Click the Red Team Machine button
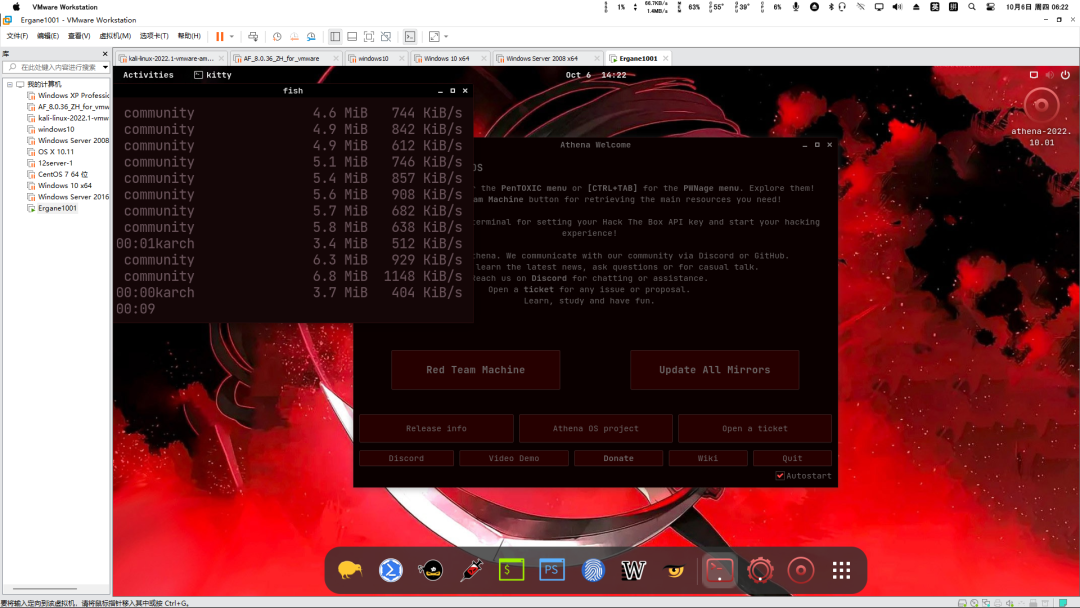This screenshot has width=1080, height=608. point(475,370)
